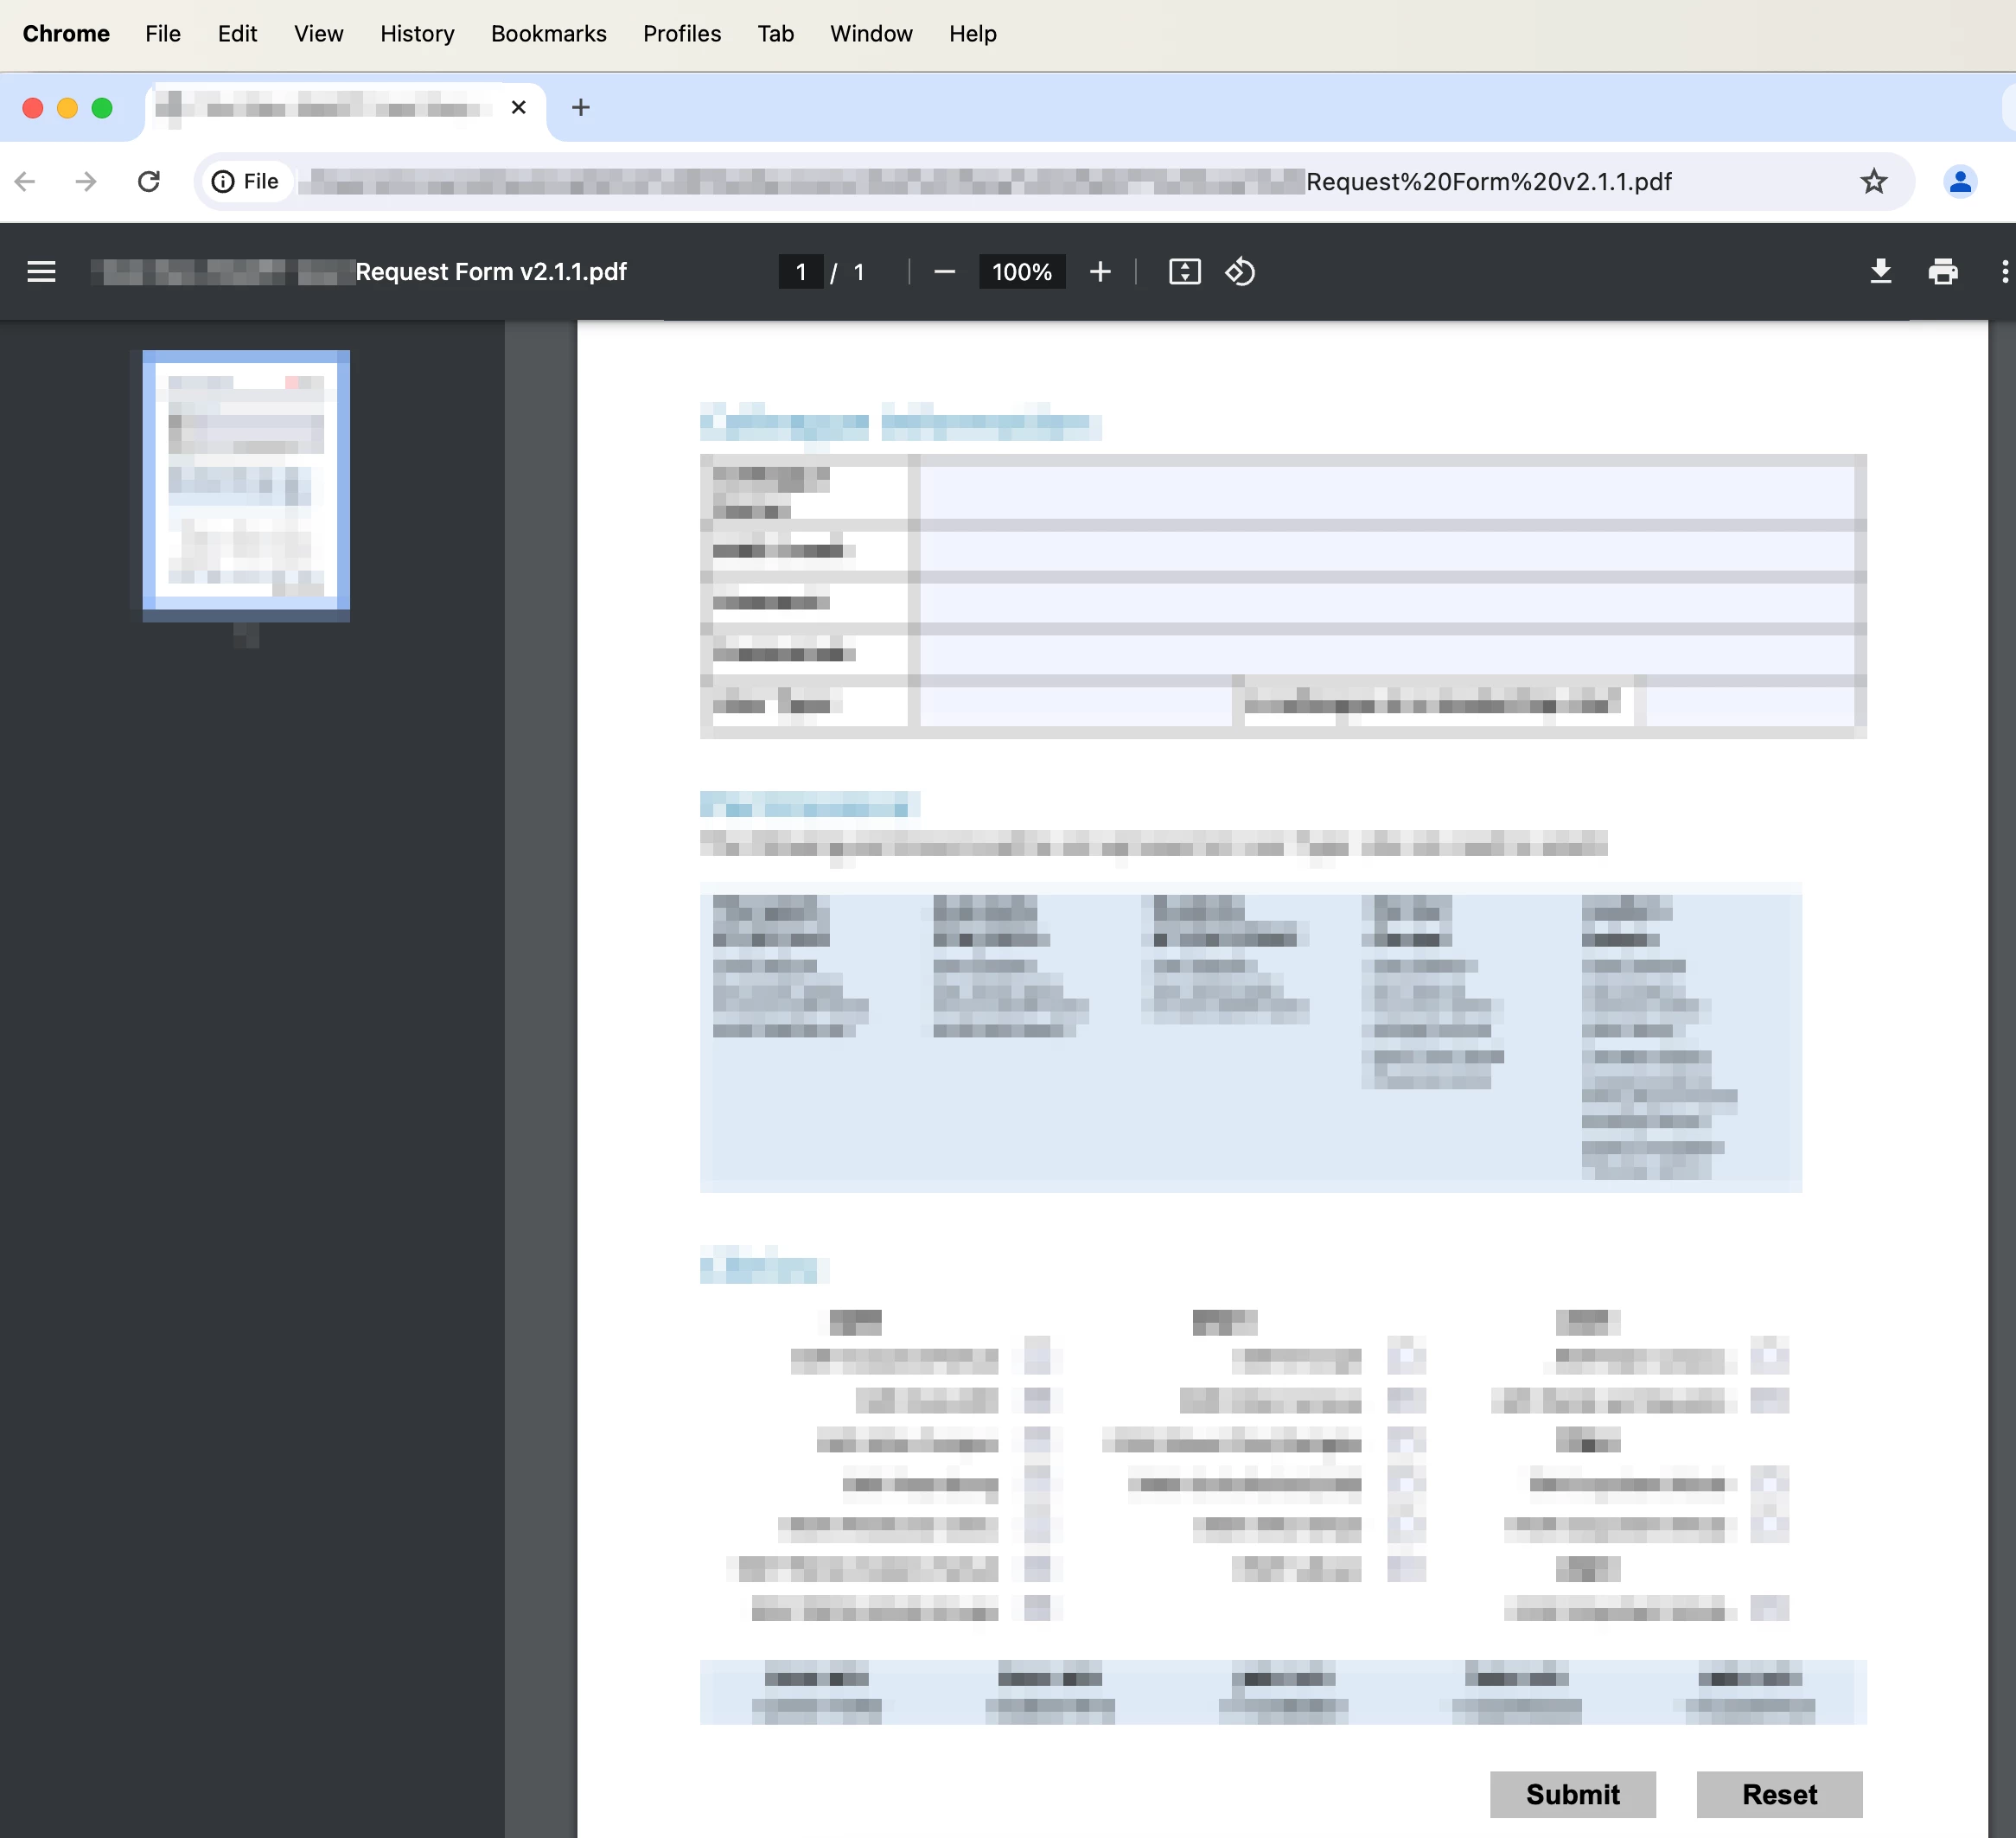This screenshot has height=1838, width=2016.
Task: Click the zoom in plus icon
Action: [1100, 272]
